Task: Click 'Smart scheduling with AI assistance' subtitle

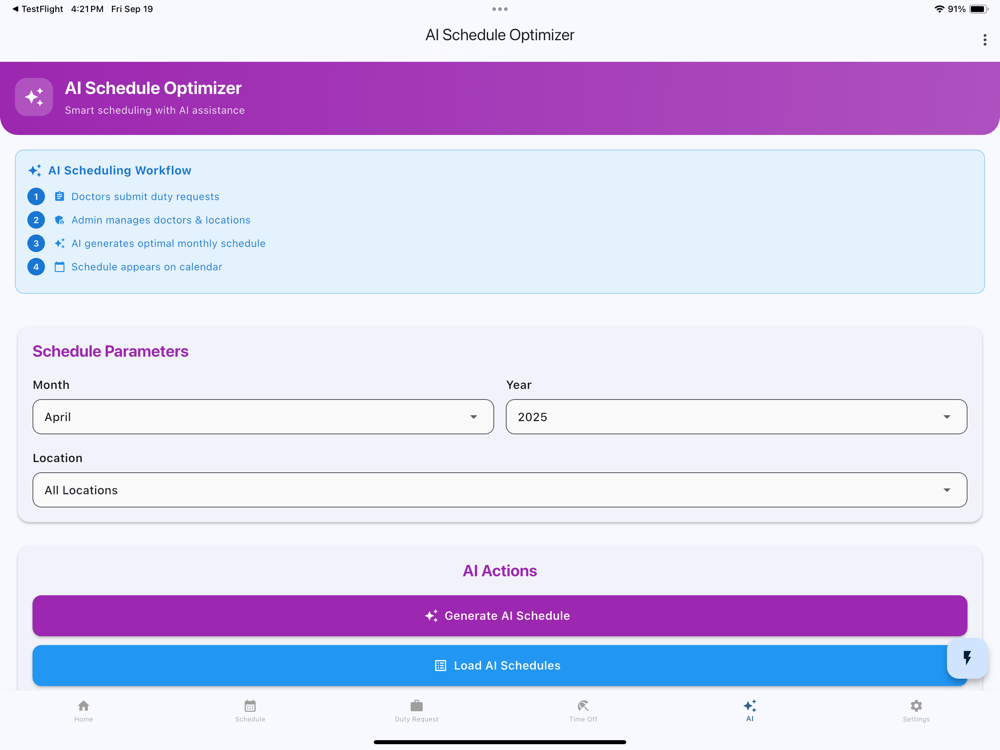Action: pos(154,110)
